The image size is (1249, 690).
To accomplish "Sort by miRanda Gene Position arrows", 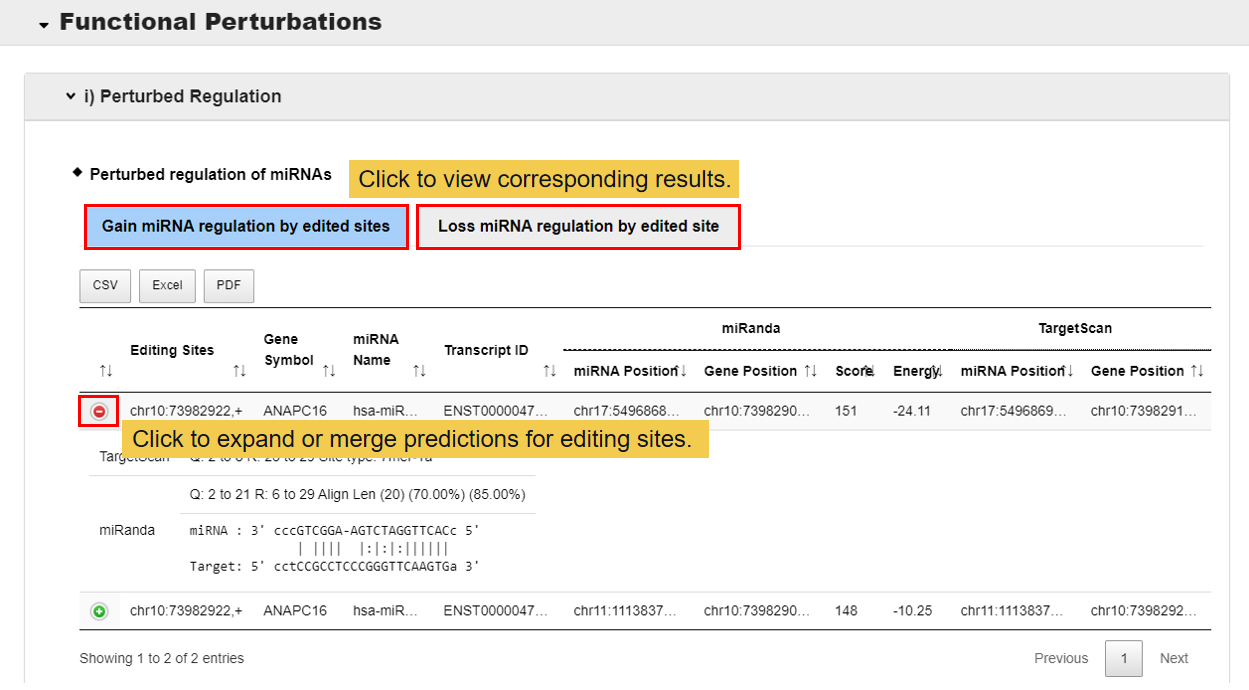I will (811, 371).
